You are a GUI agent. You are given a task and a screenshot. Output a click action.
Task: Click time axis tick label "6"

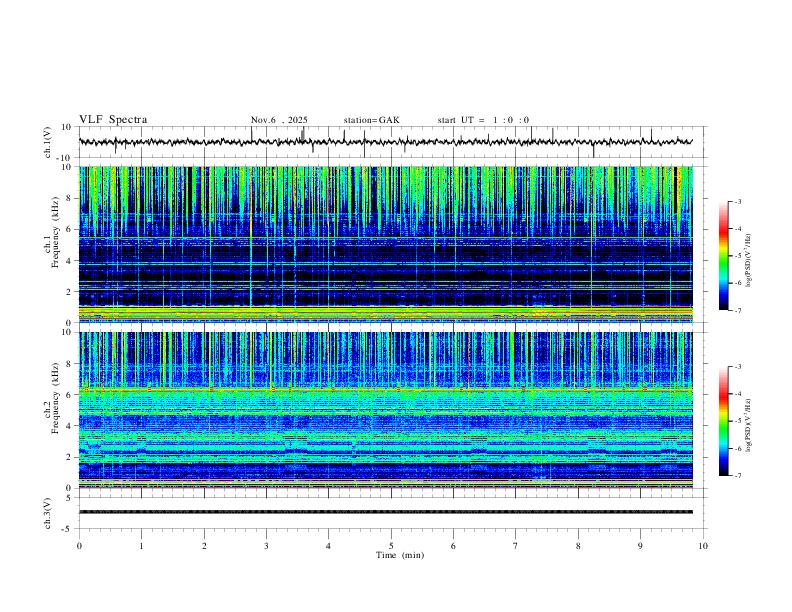pos(453,546)
